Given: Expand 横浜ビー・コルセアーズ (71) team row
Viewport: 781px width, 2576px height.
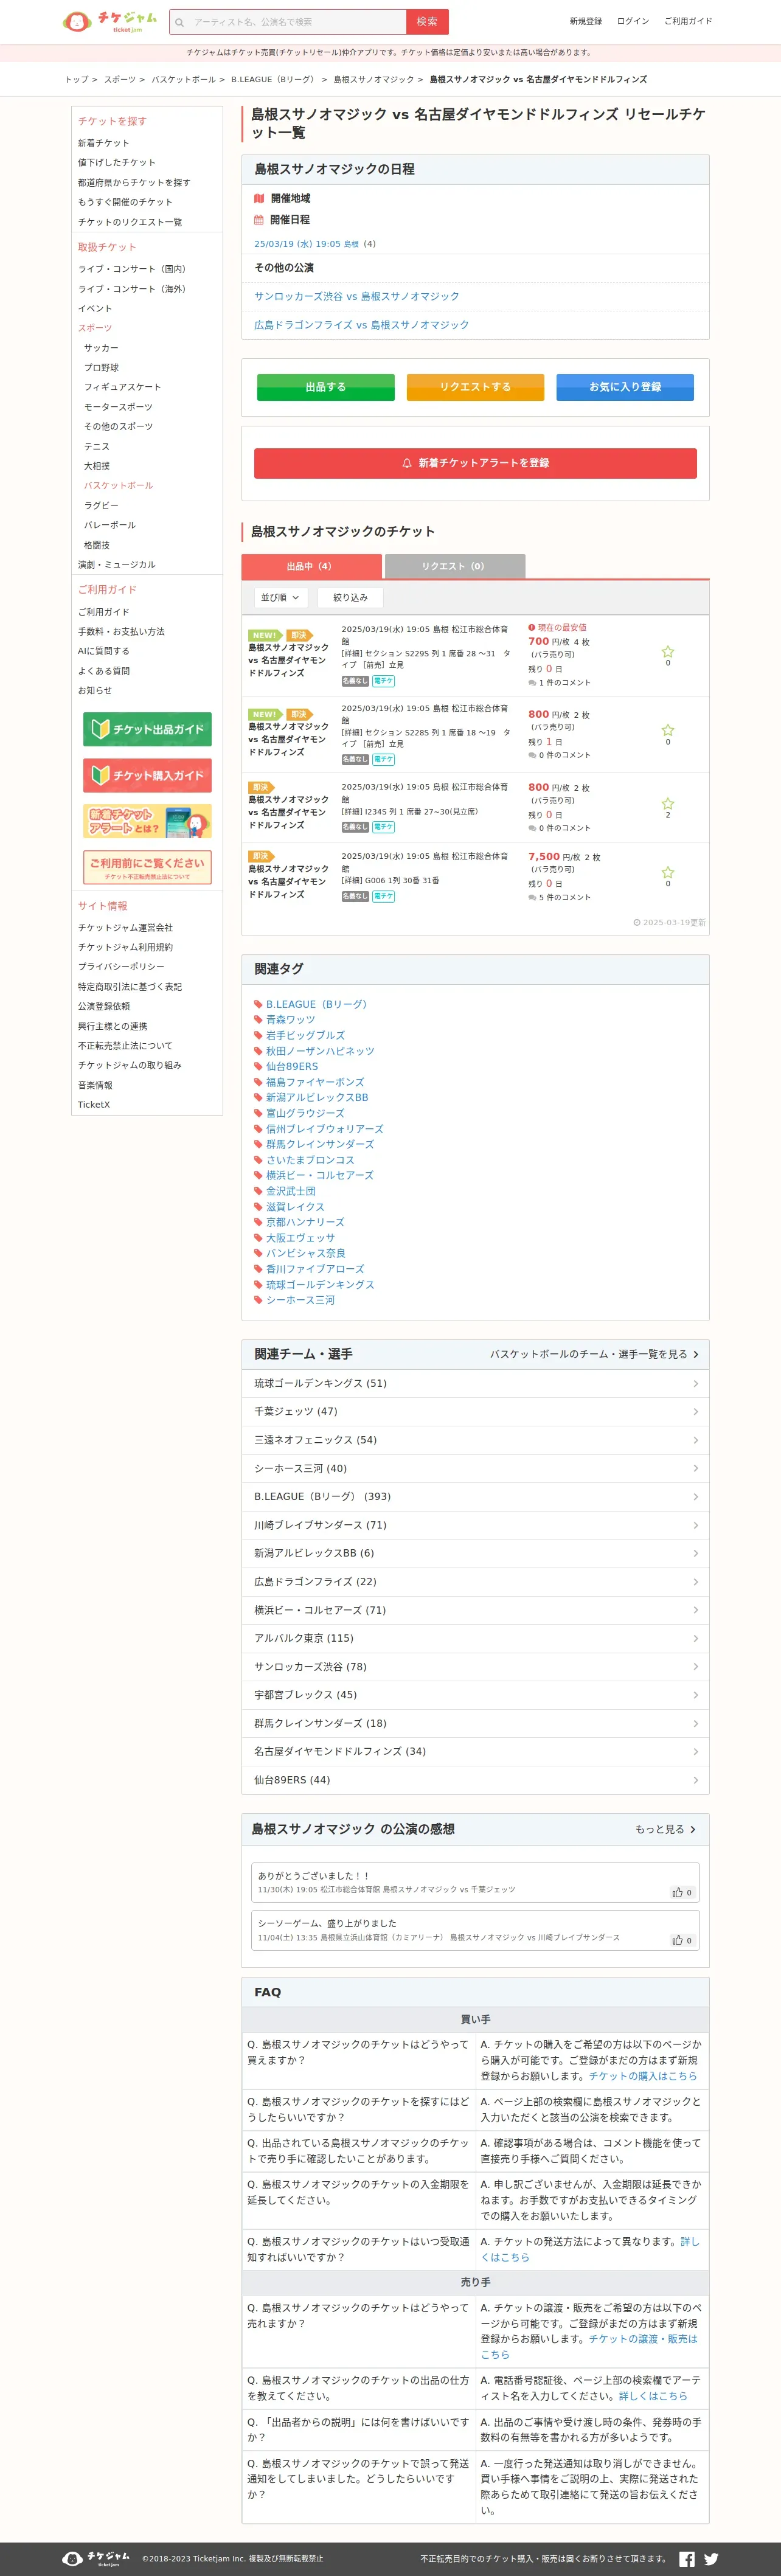Looking at the screenshot, I should (475, 1610).
